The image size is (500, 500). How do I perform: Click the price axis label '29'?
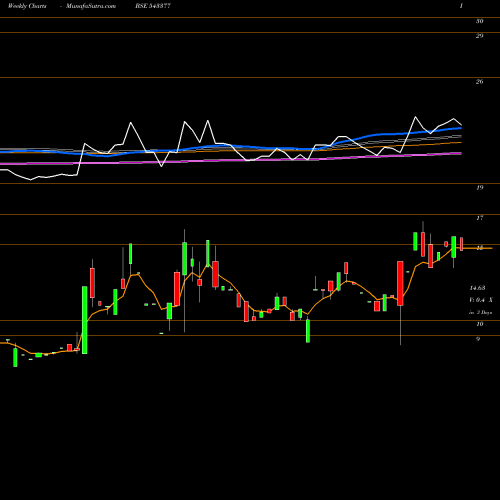479,36
